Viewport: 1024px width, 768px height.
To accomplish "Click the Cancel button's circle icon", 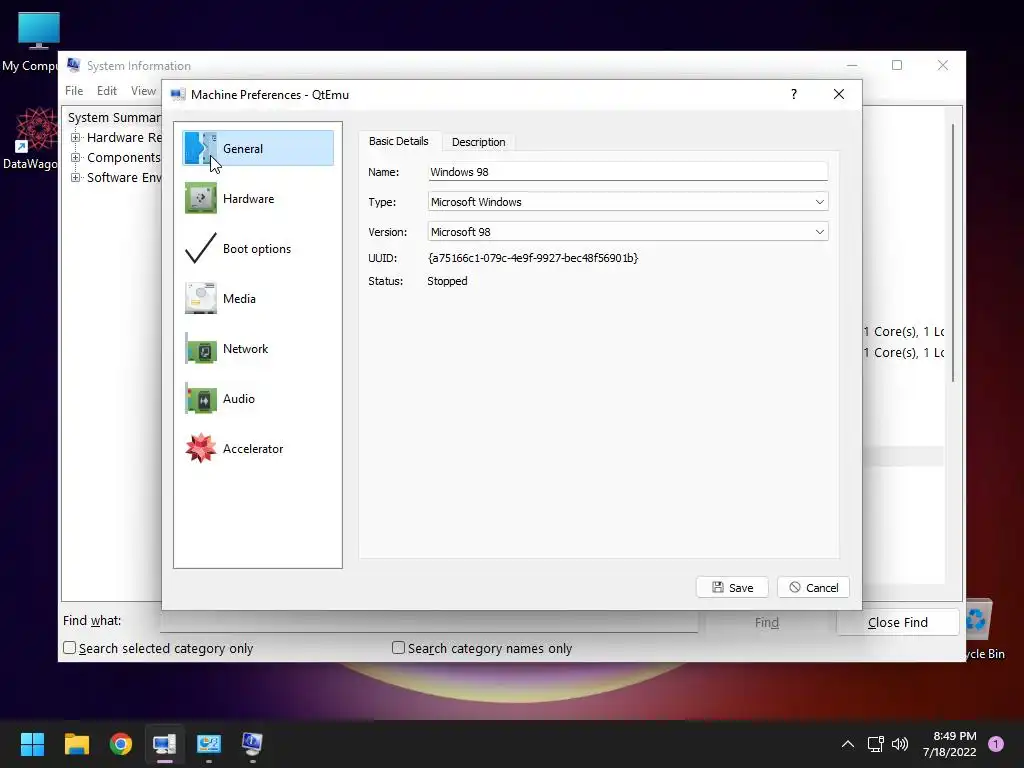I will point(795,587).
